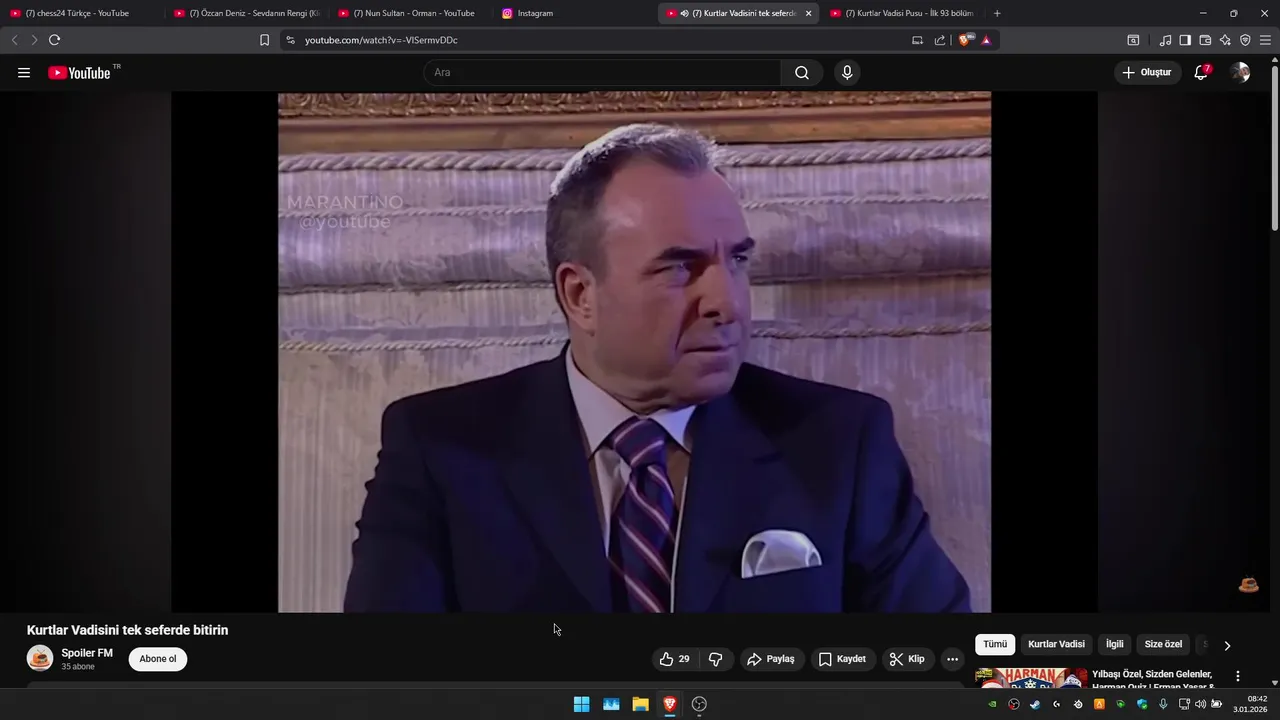
Task: Switch to Özcan Deniz Sevdanın Rengi tab
Action: click(x=246, y=13)
